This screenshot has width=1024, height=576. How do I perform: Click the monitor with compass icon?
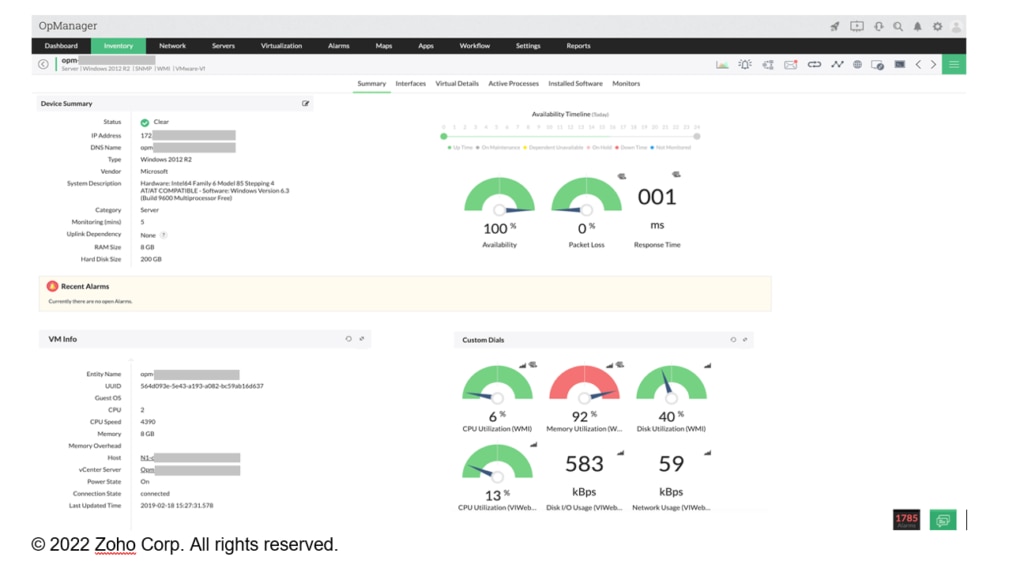pos(878,65)
